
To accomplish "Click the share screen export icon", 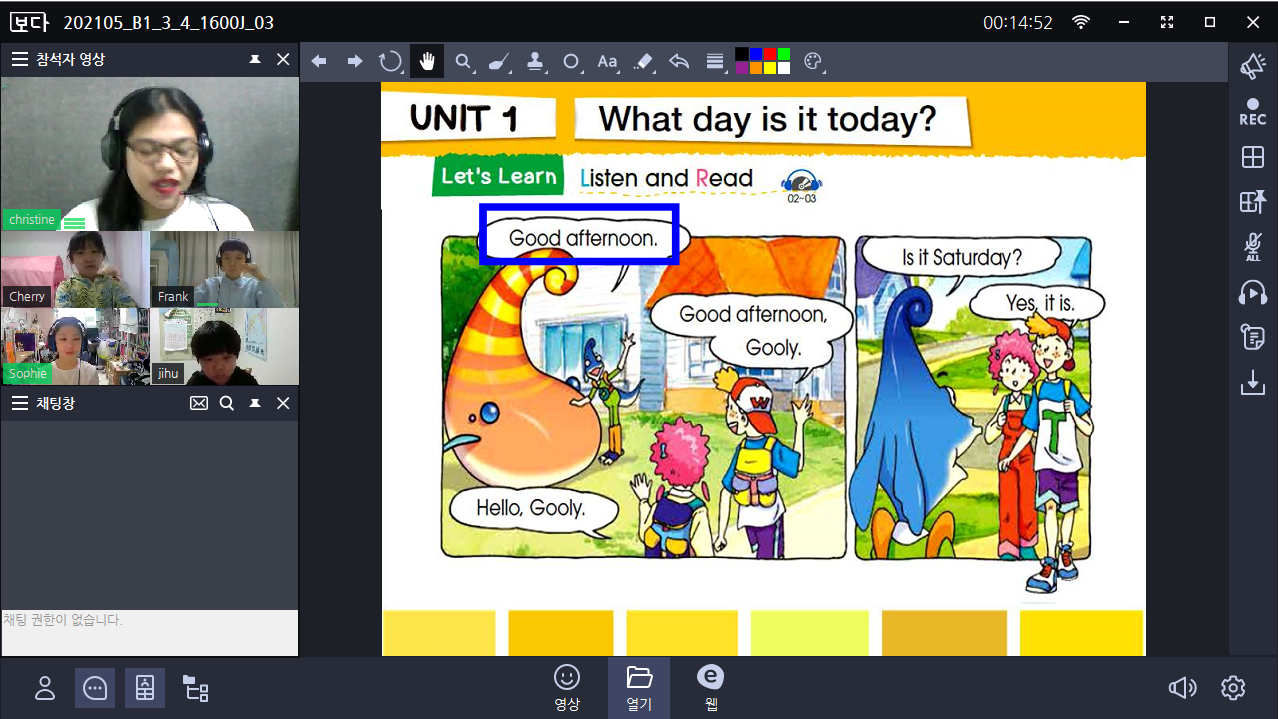I will tap(1253, 202).
